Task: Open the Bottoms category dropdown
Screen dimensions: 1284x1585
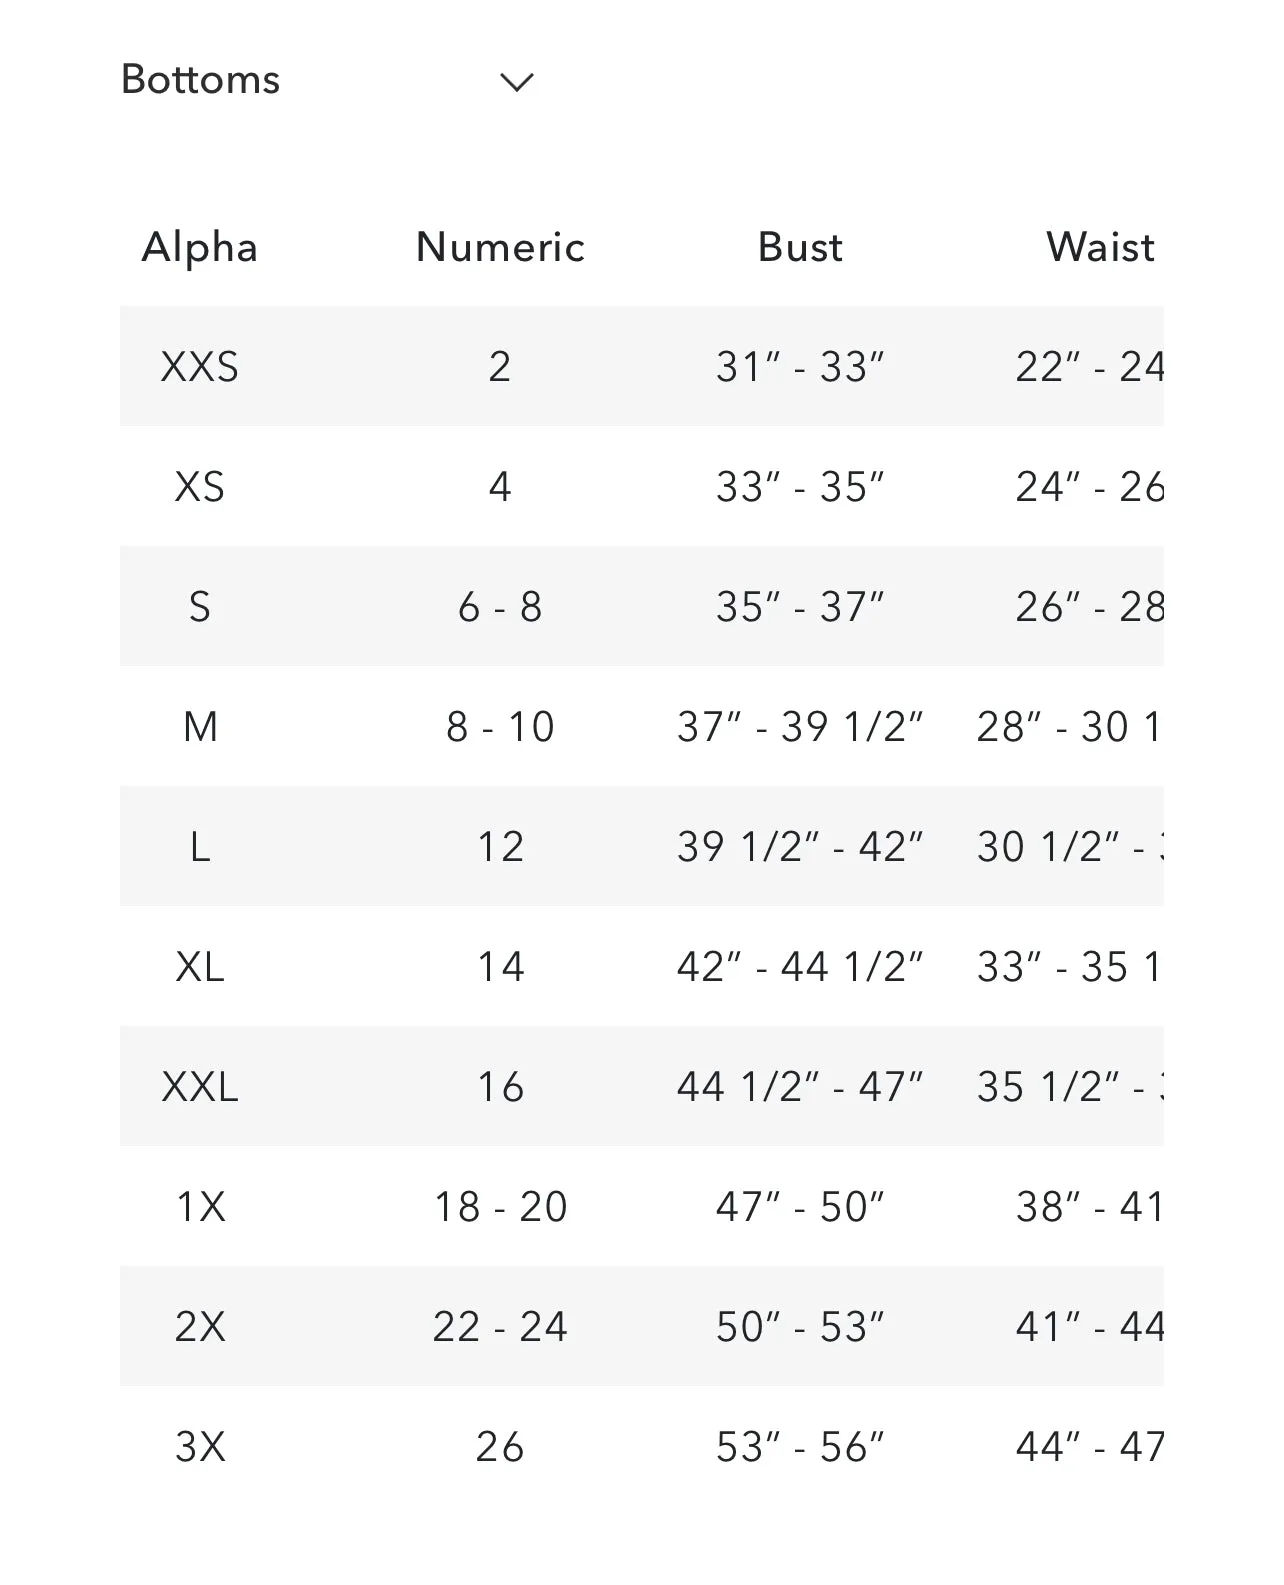Action: (328, 80)
